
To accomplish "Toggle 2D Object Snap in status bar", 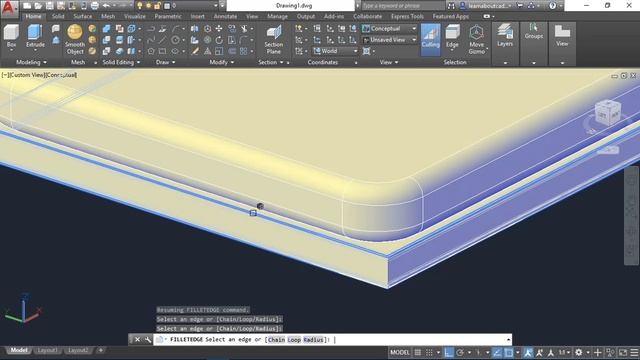I will (x=509, y=353).
